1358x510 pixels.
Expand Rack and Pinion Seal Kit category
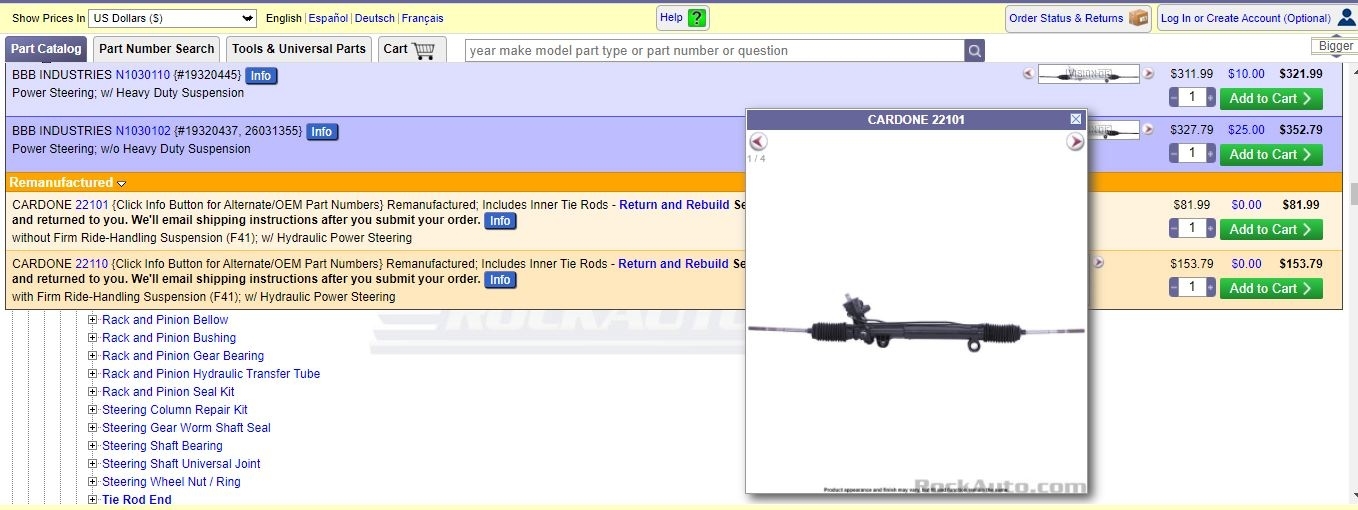pos(93,392)
